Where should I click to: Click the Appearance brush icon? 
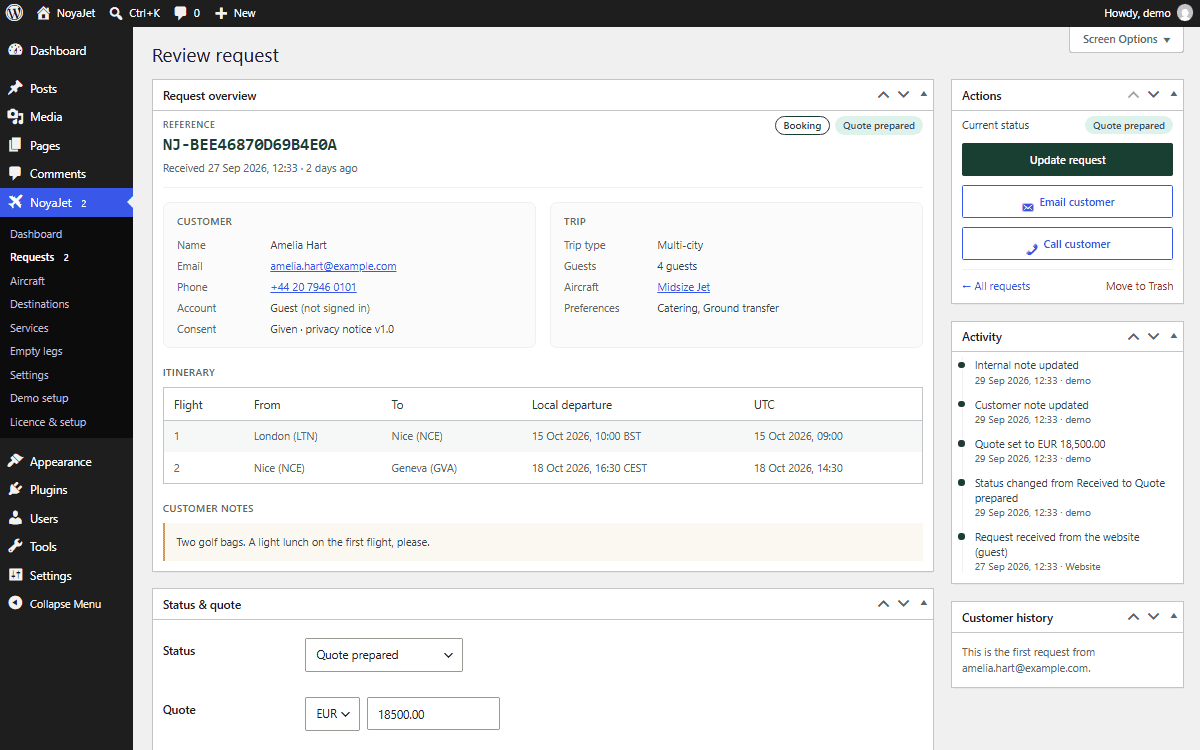15,461
